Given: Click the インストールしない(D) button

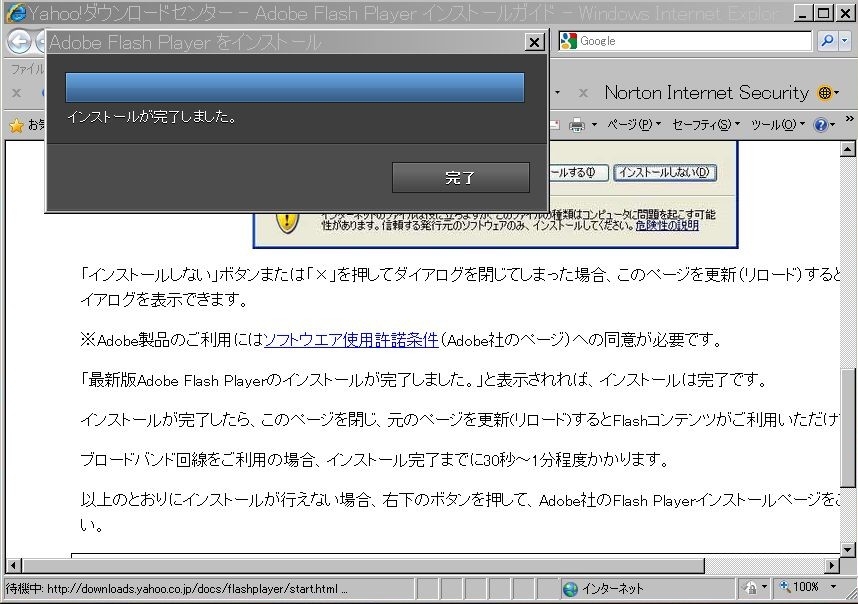Looking at the screenshot, I should [x=664, y=172].
